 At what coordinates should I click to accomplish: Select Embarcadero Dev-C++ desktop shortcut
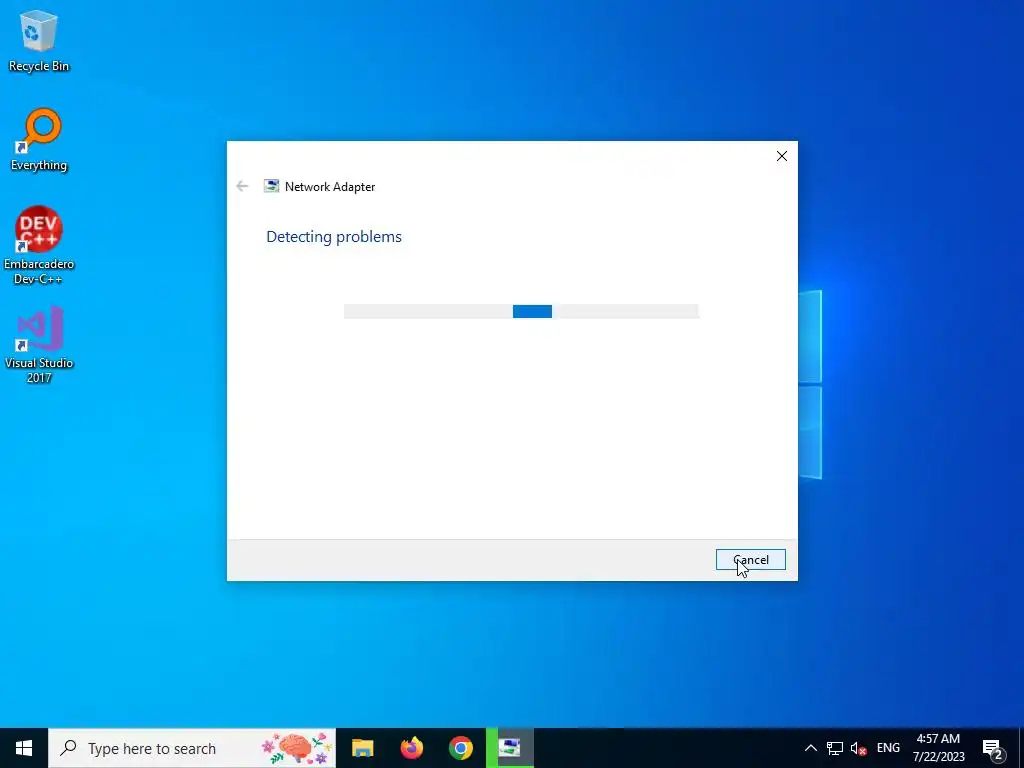click(x=39, y=246)
